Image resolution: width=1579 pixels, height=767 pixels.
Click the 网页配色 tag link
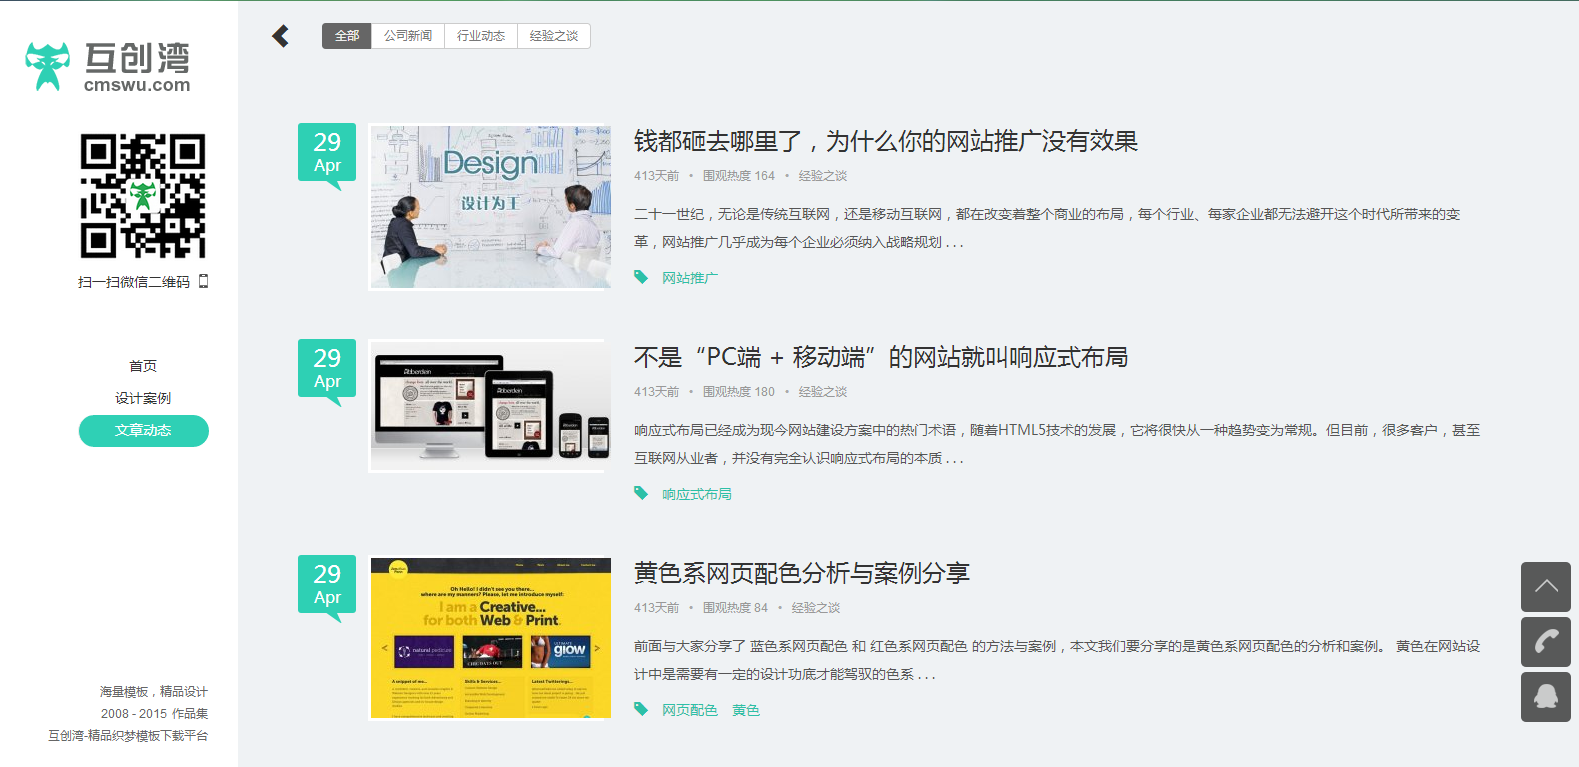[x=689, y=710]
